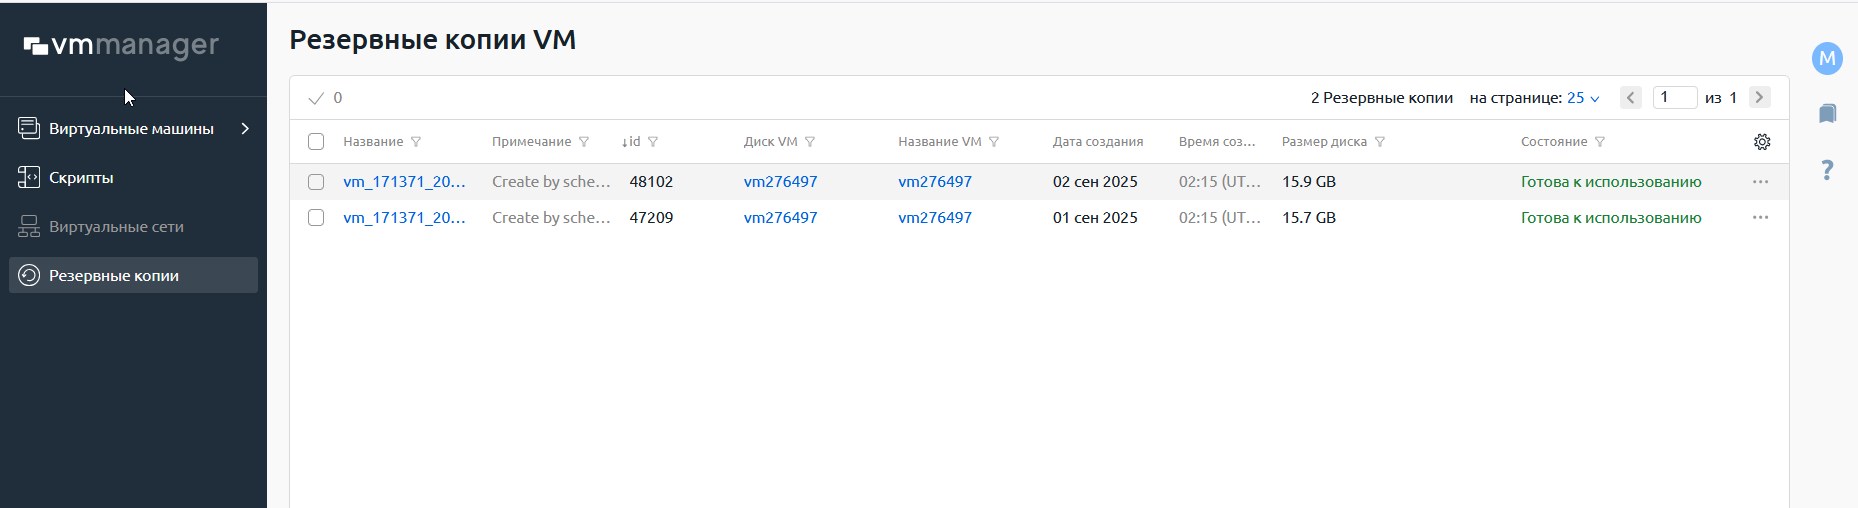Go to next page arrow
This screenshot has width=1858, height=508.
point(1759,98)
